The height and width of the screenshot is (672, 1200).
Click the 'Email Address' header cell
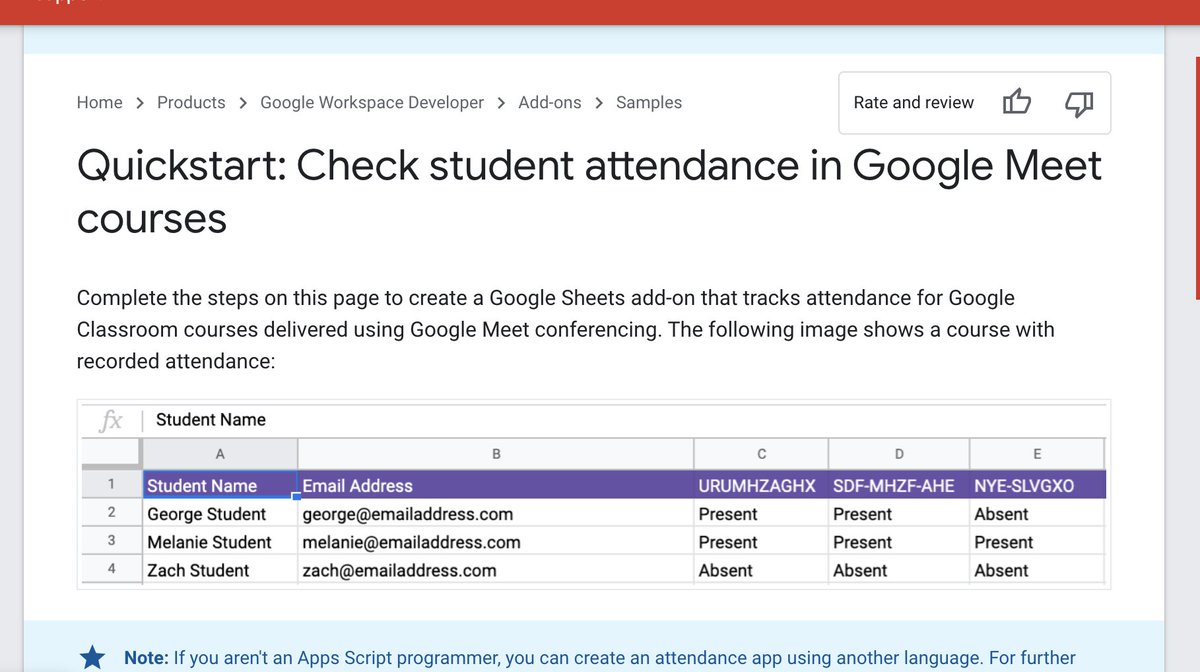[x=496, y=485]
